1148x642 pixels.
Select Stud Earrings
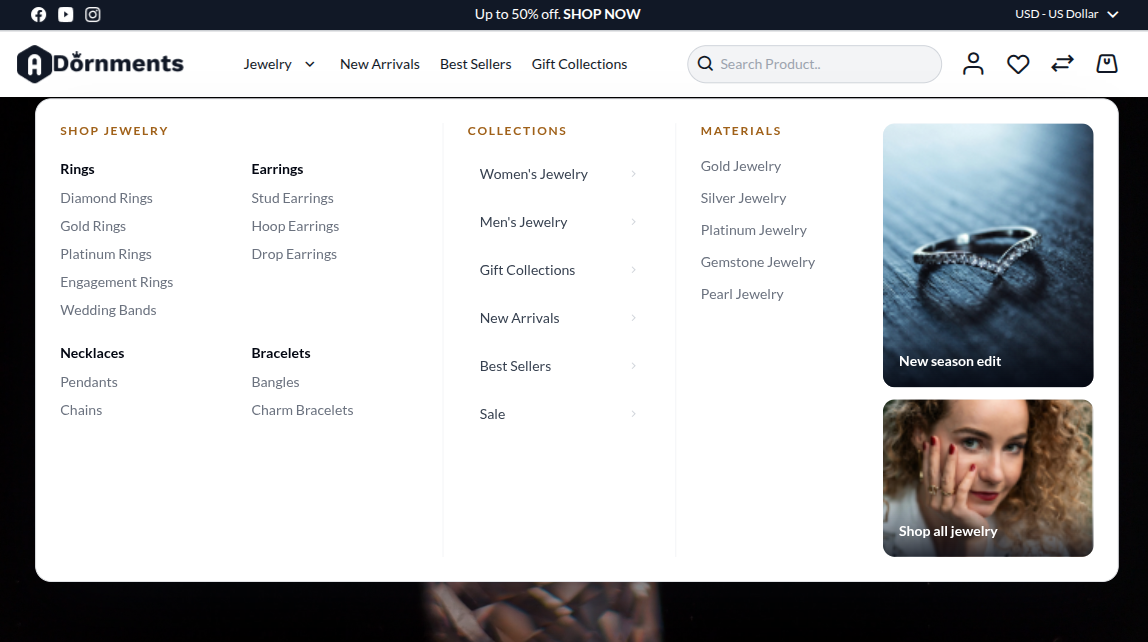pyautogui.click(x=292, y=198)
